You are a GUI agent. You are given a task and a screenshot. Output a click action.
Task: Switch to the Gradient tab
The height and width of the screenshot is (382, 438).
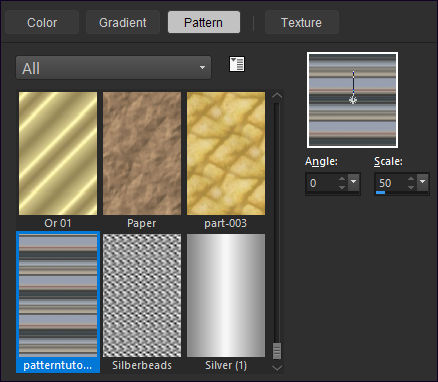pos(123,23)
